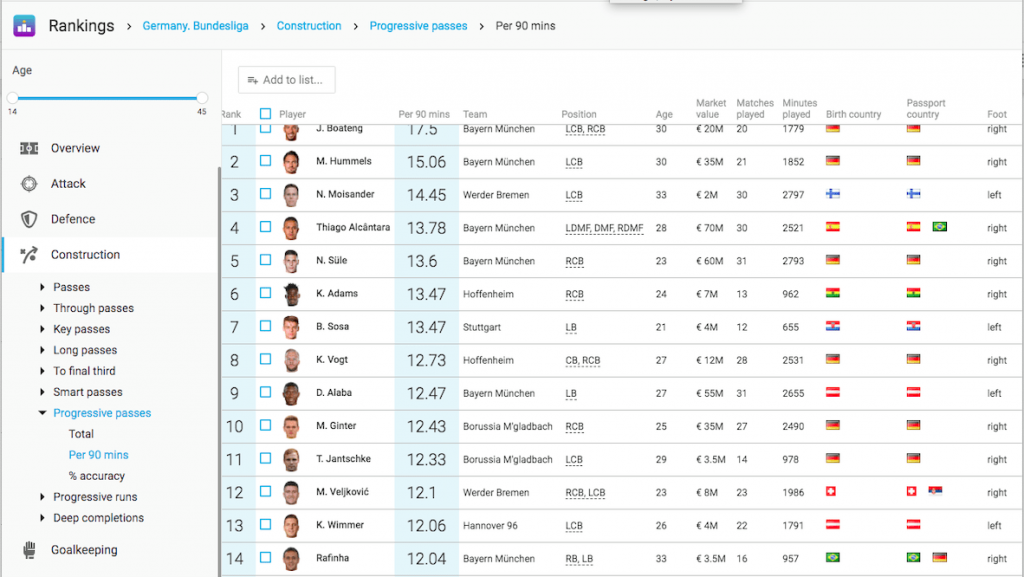Sort by the Market value column header
This screenshot has width=1024, height=577.
pos(711,108)
